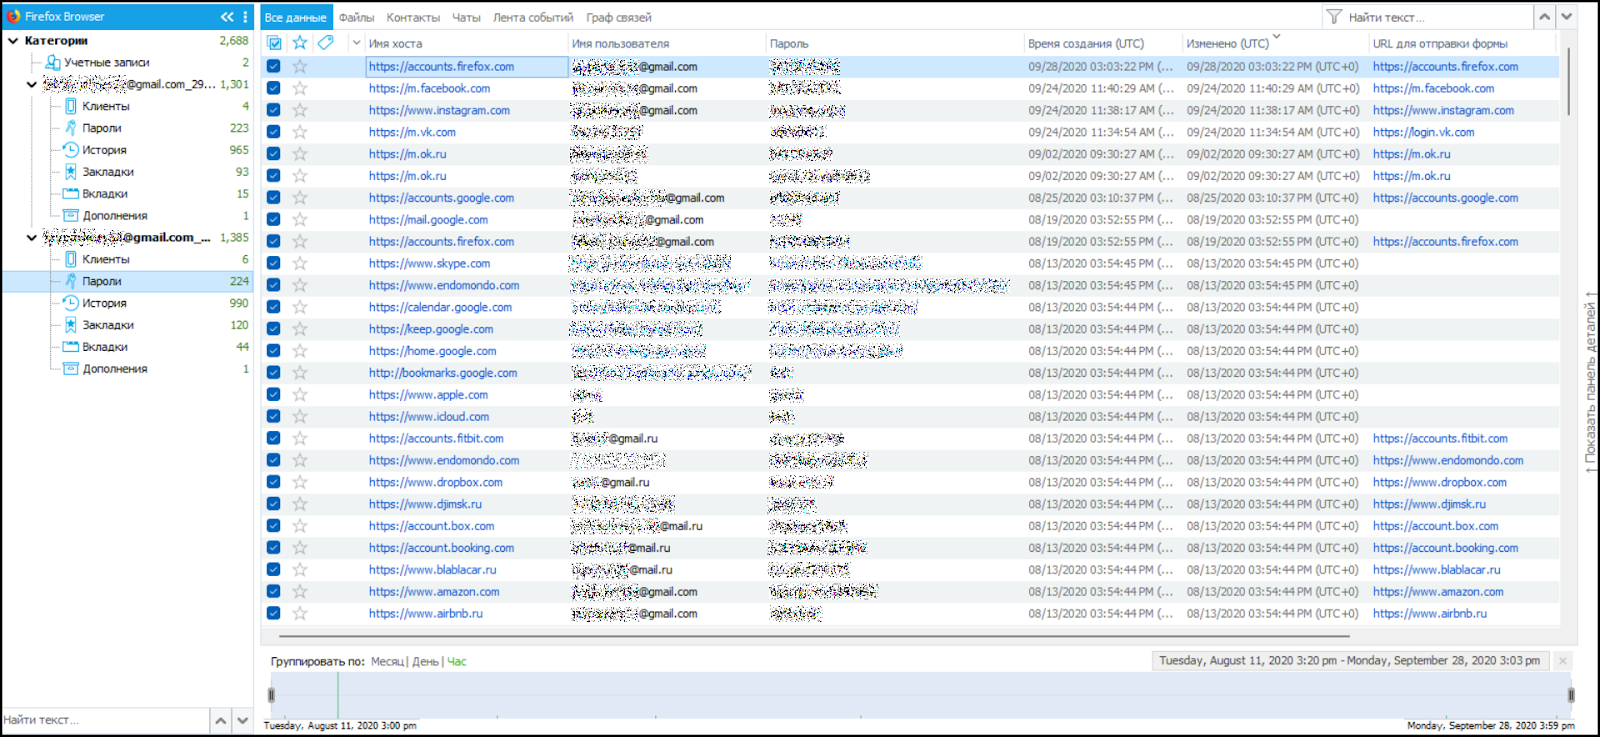
Task: Select Учетные записи accounts item
Action: (107, 62)
